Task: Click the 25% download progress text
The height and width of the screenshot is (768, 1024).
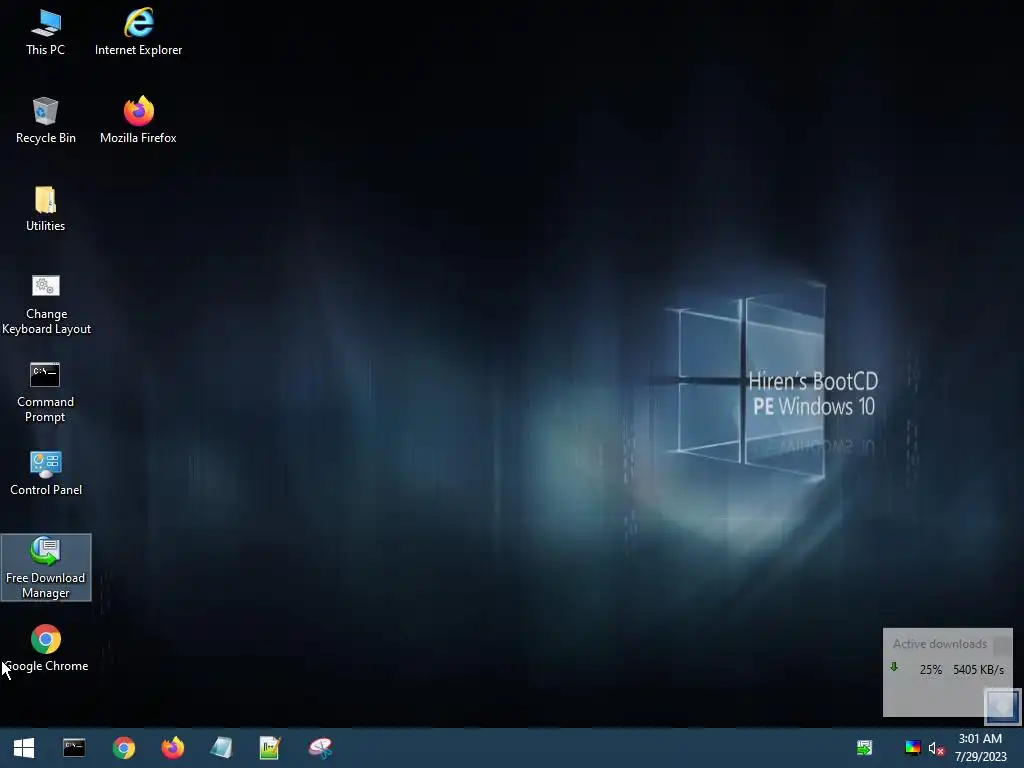Action: point(931,669)
